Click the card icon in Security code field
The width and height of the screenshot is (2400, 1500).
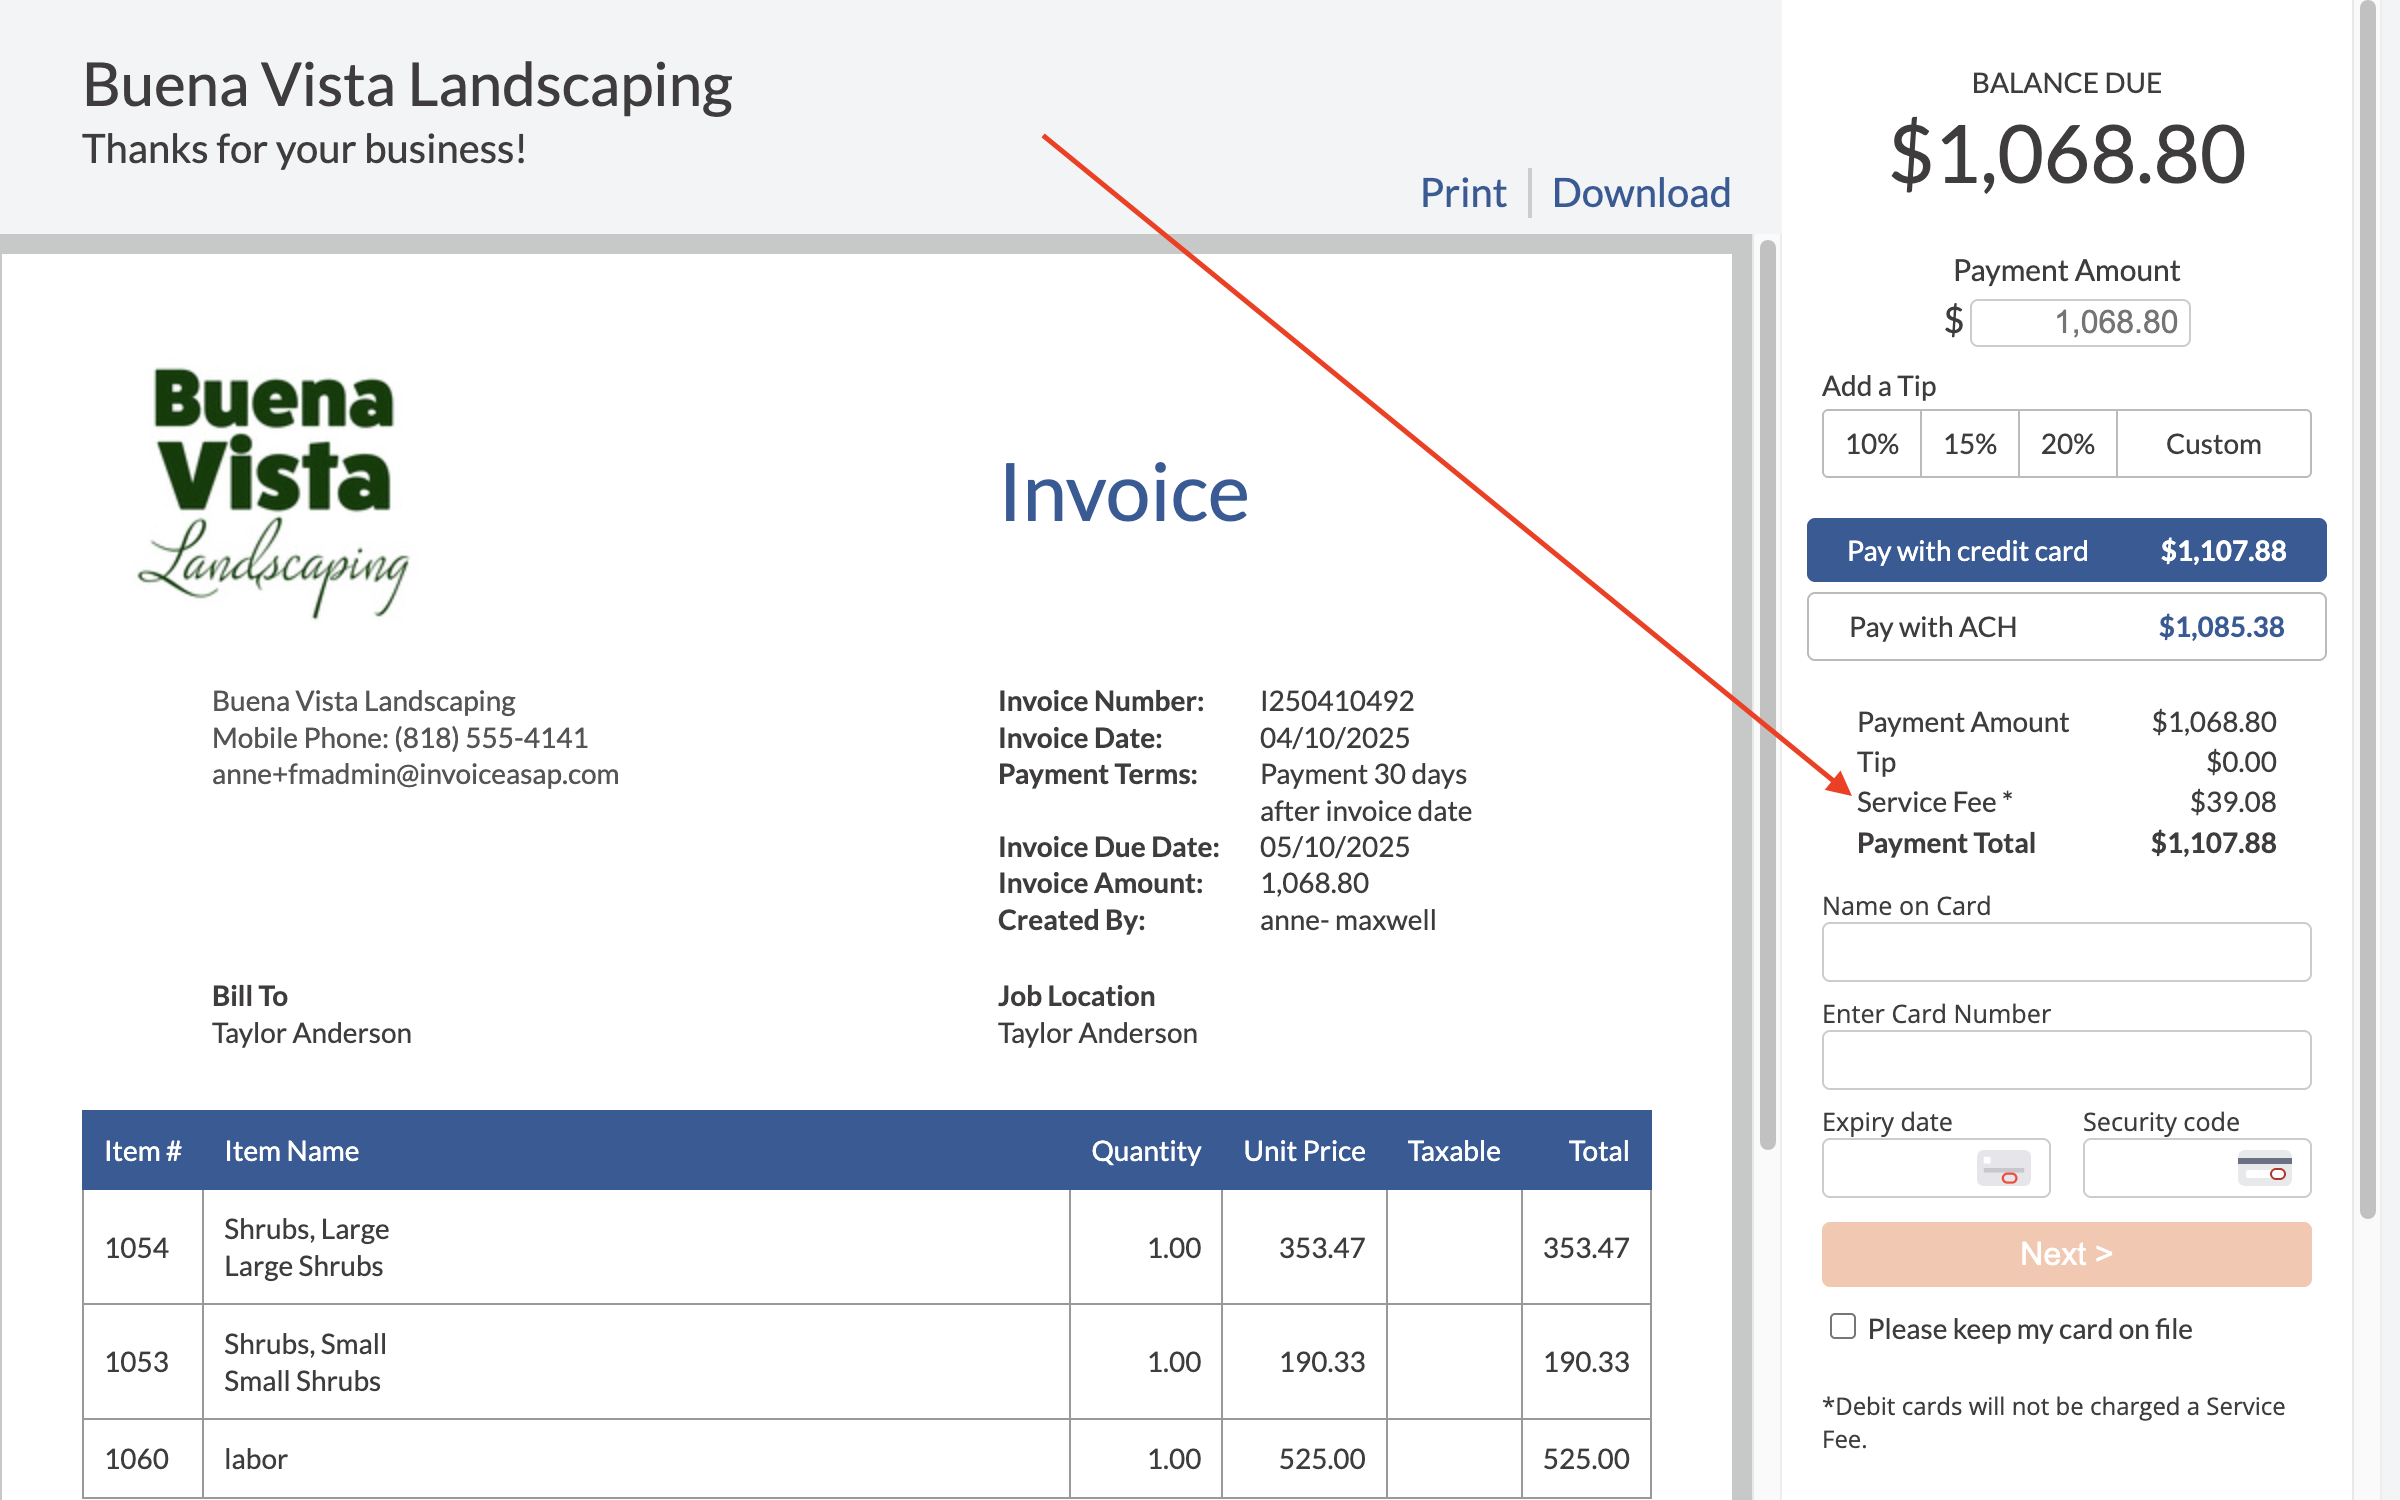2264,1168
